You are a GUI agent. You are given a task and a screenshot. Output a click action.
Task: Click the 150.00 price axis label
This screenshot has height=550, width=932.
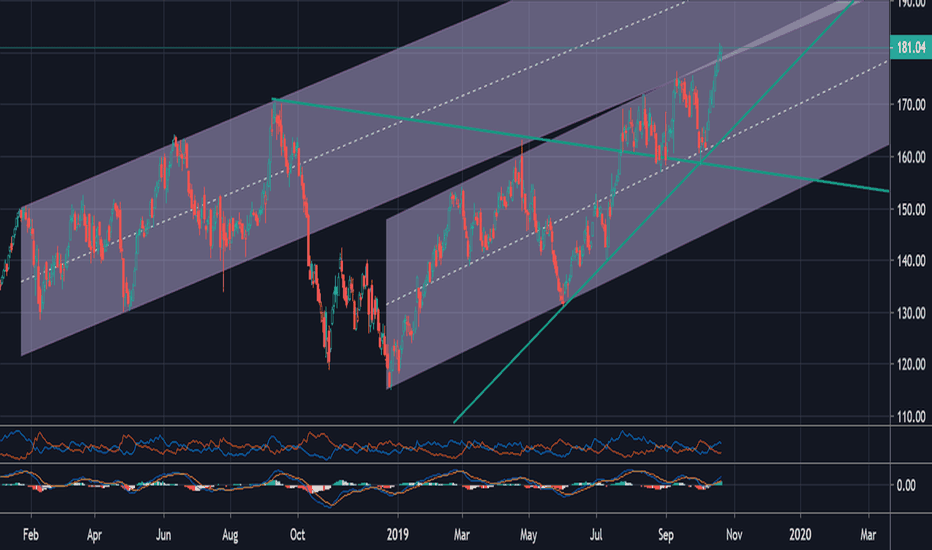coord(911,209)
